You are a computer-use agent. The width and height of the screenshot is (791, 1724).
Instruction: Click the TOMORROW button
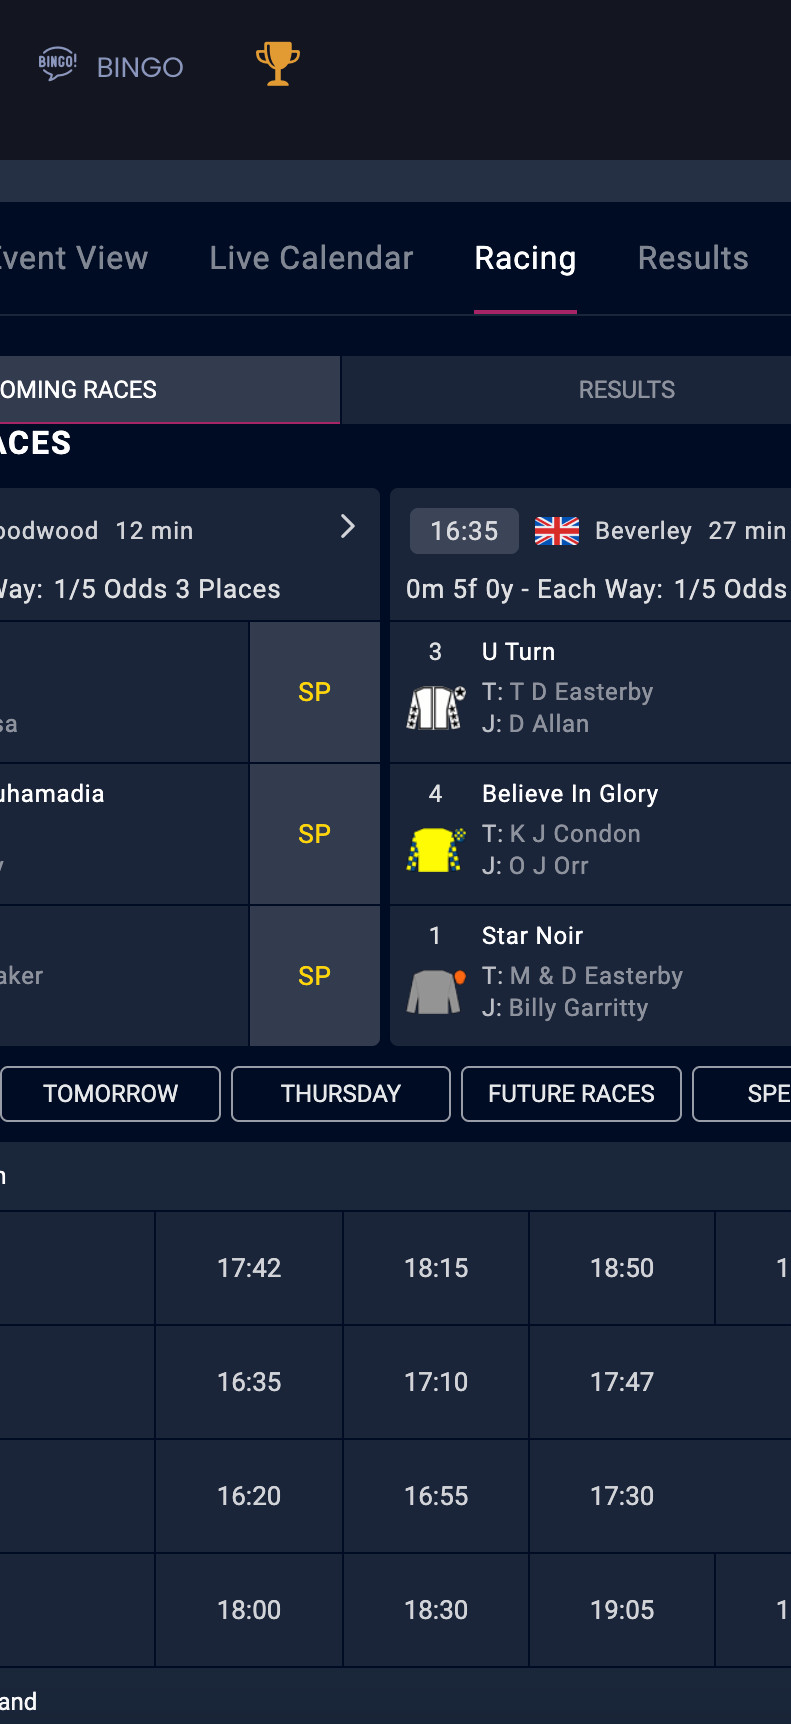point(110,1094)
